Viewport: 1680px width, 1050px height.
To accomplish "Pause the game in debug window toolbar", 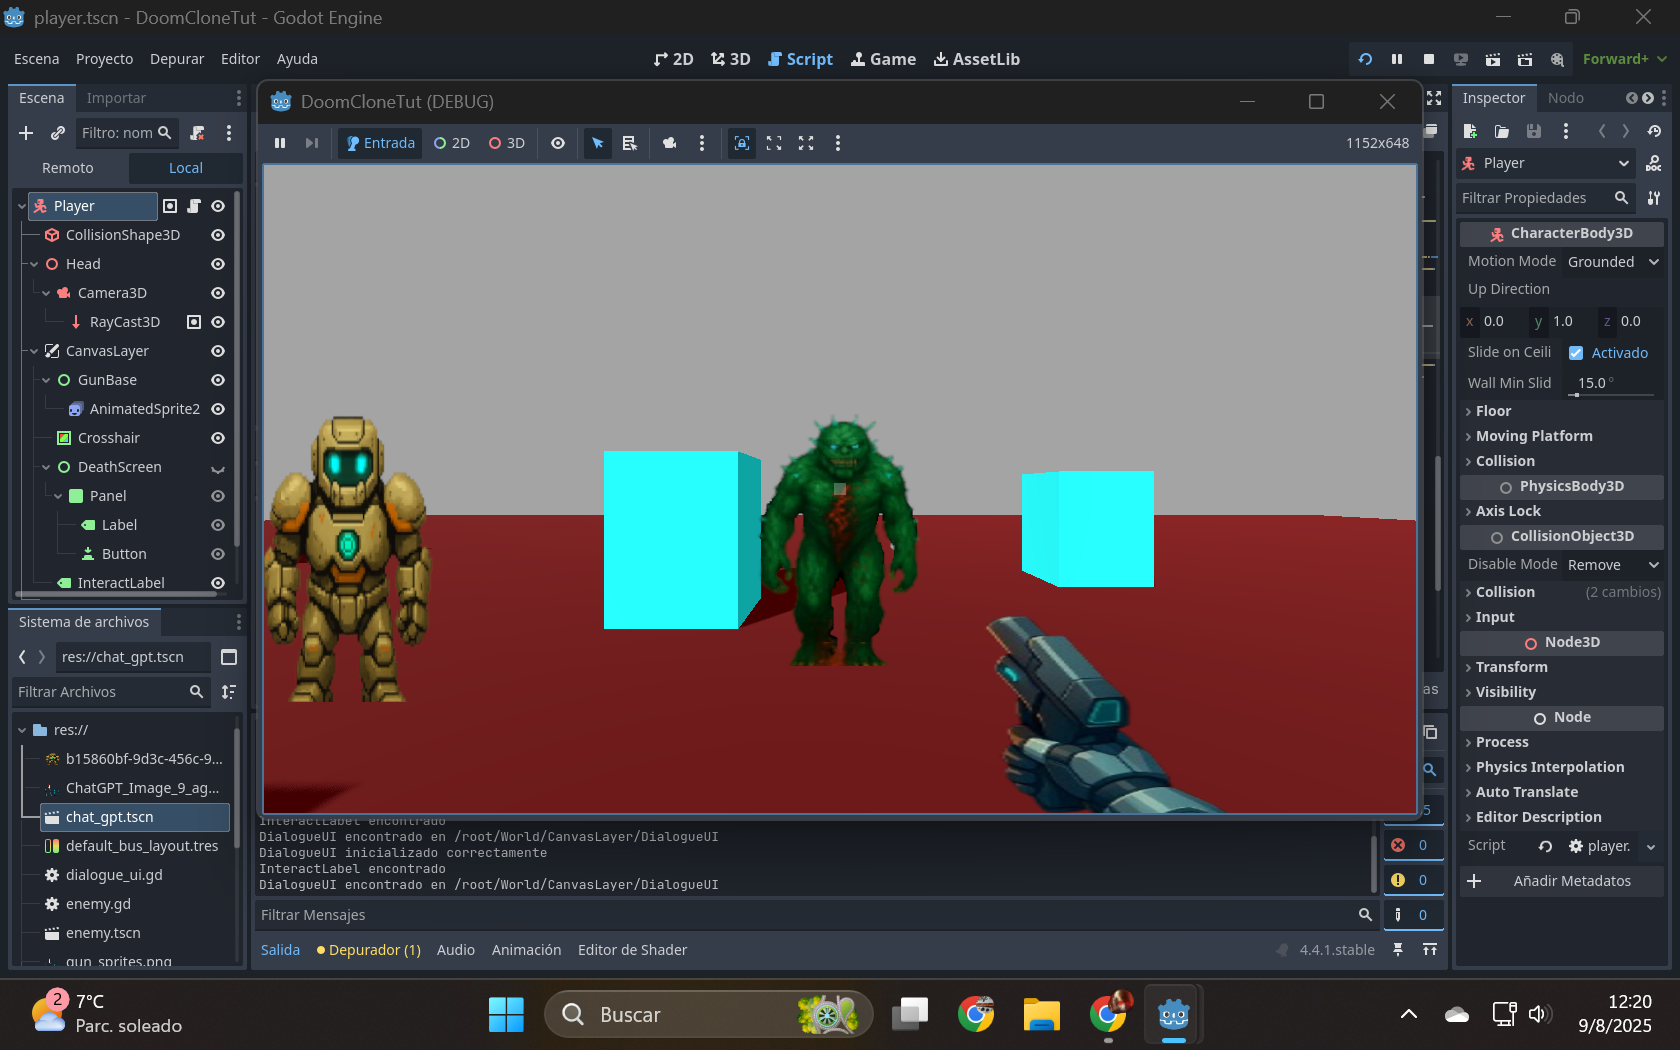I will (x=280, y=143).
